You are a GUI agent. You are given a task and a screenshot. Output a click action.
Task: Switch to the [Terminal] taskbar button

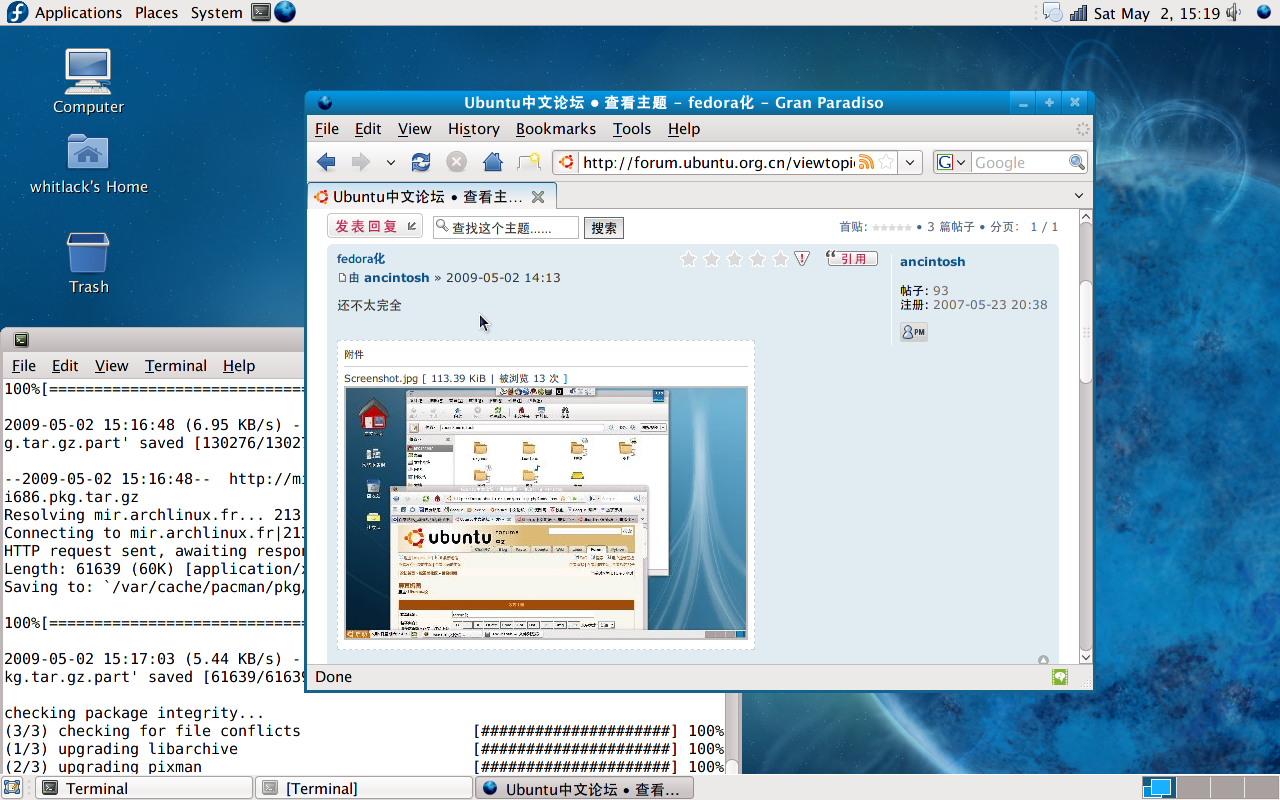pos(364,788)
